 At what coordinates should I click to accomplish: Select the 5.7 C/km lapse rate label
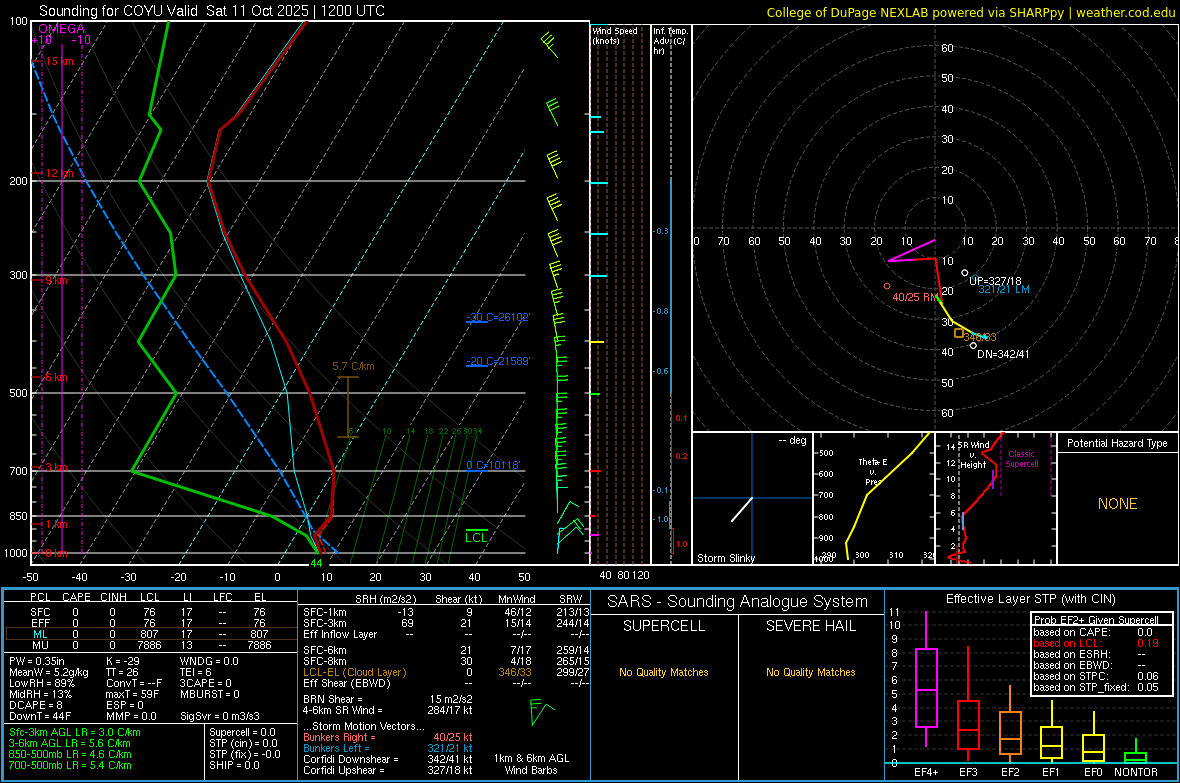[x=353, y=367]
